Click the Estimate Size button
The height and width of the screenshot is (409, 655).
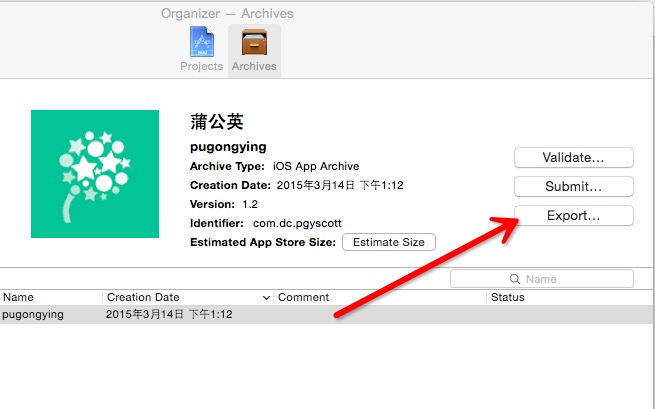(388, 242)
